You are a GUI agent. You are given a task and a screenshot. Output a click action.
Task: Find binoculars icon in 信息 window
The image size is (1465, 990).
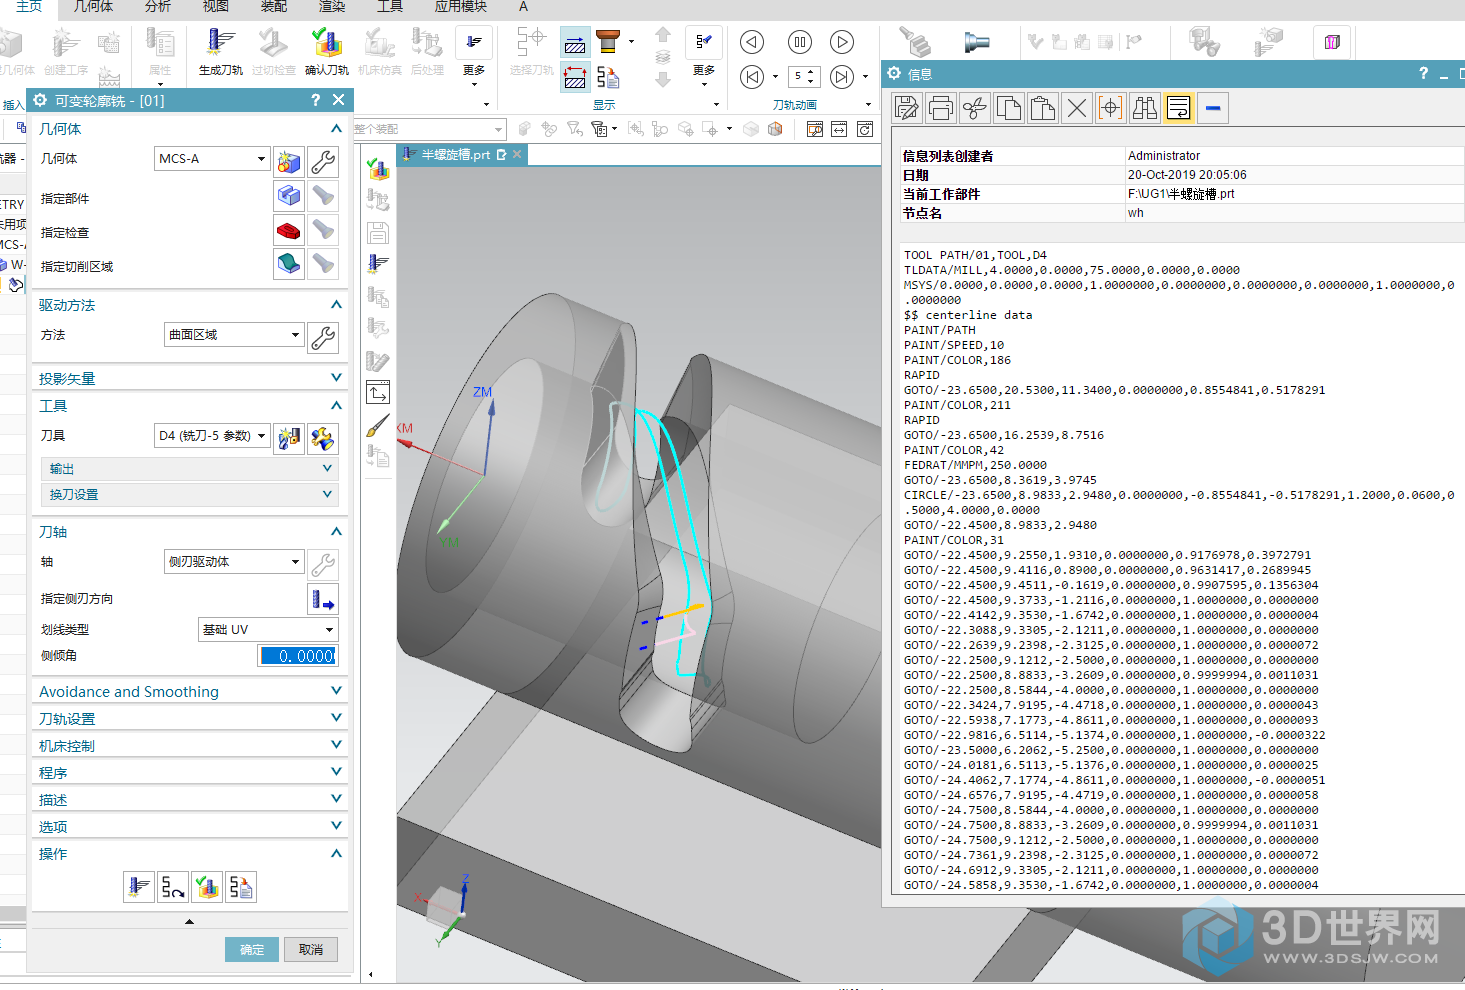1145,108
